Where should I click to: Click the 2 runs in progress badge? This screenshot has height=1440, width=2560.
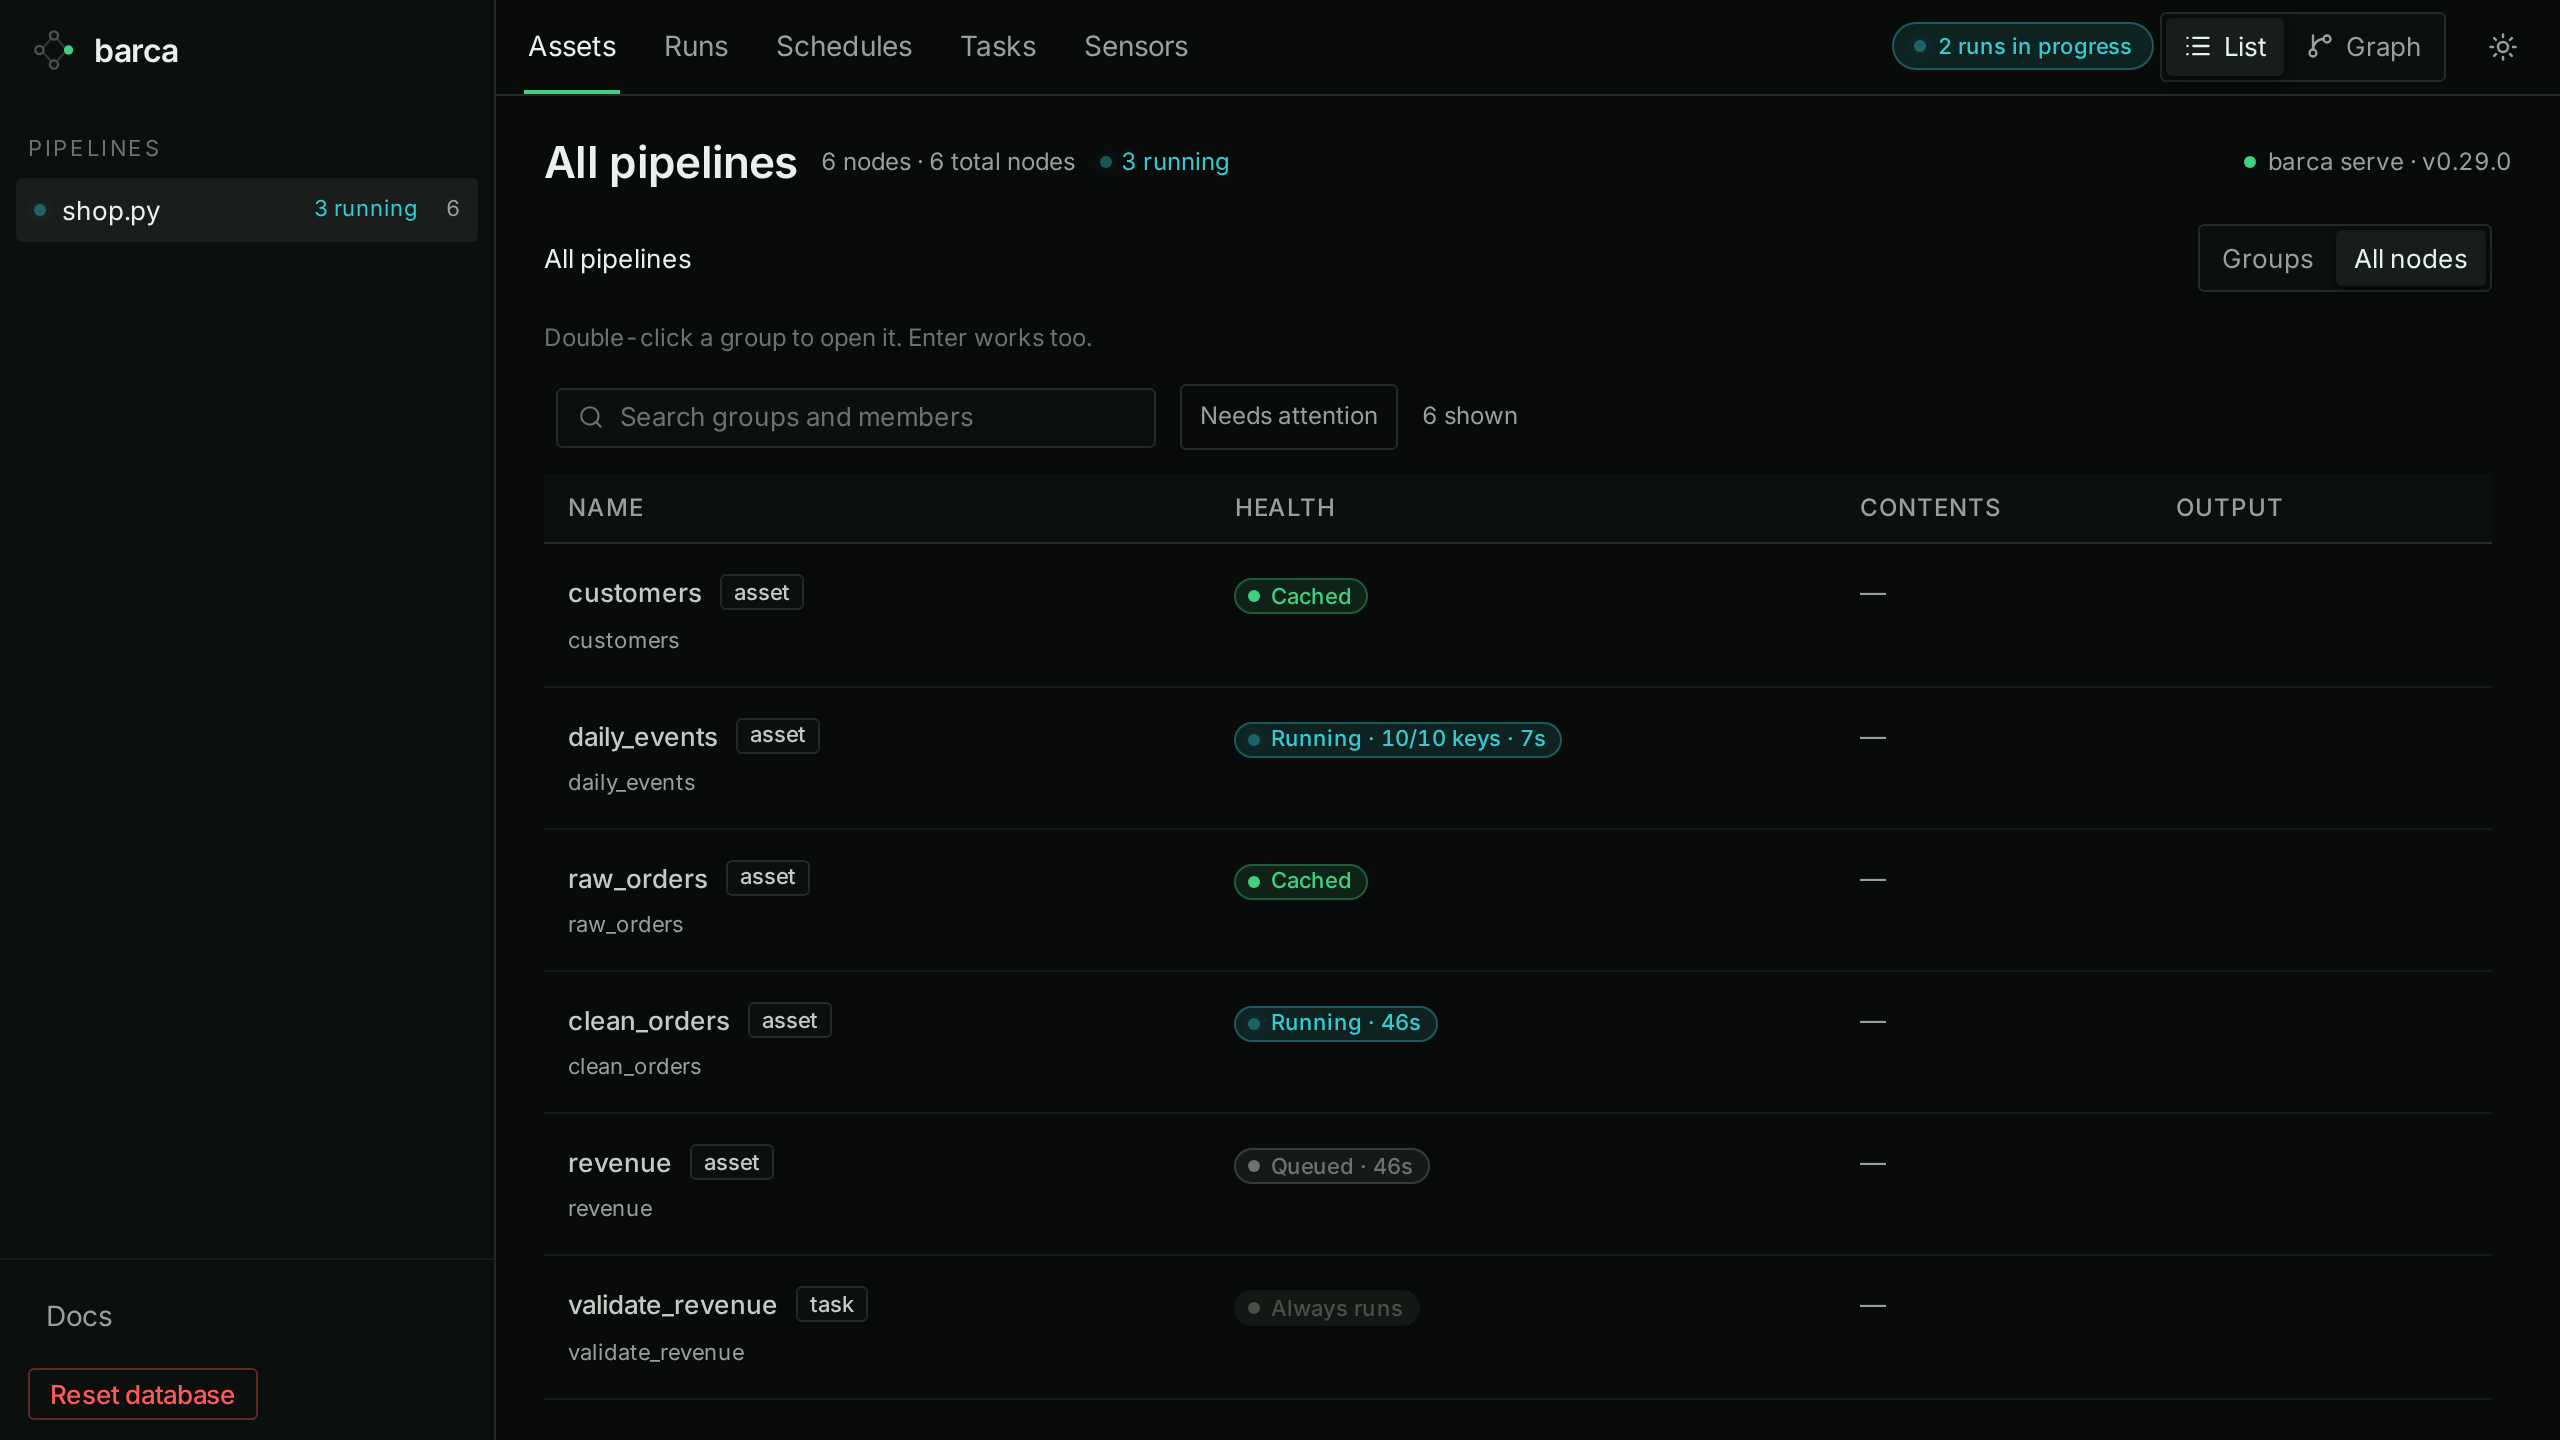click(x=2022, y=47)
